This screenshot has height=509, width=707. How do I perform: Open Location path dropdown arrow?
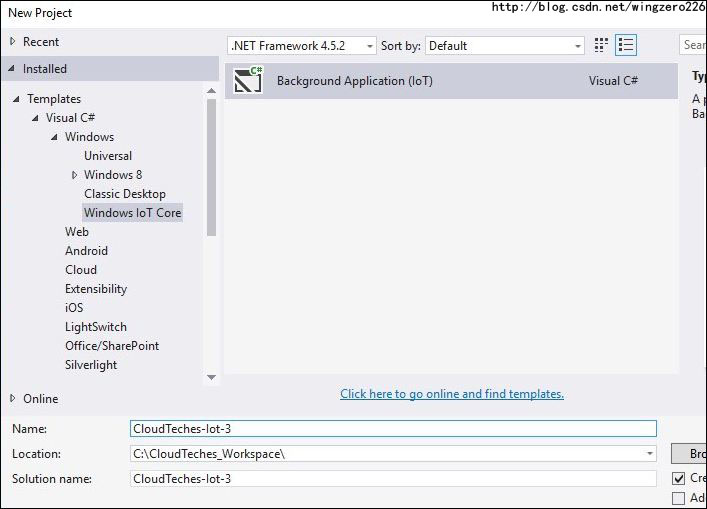point(650,454)
